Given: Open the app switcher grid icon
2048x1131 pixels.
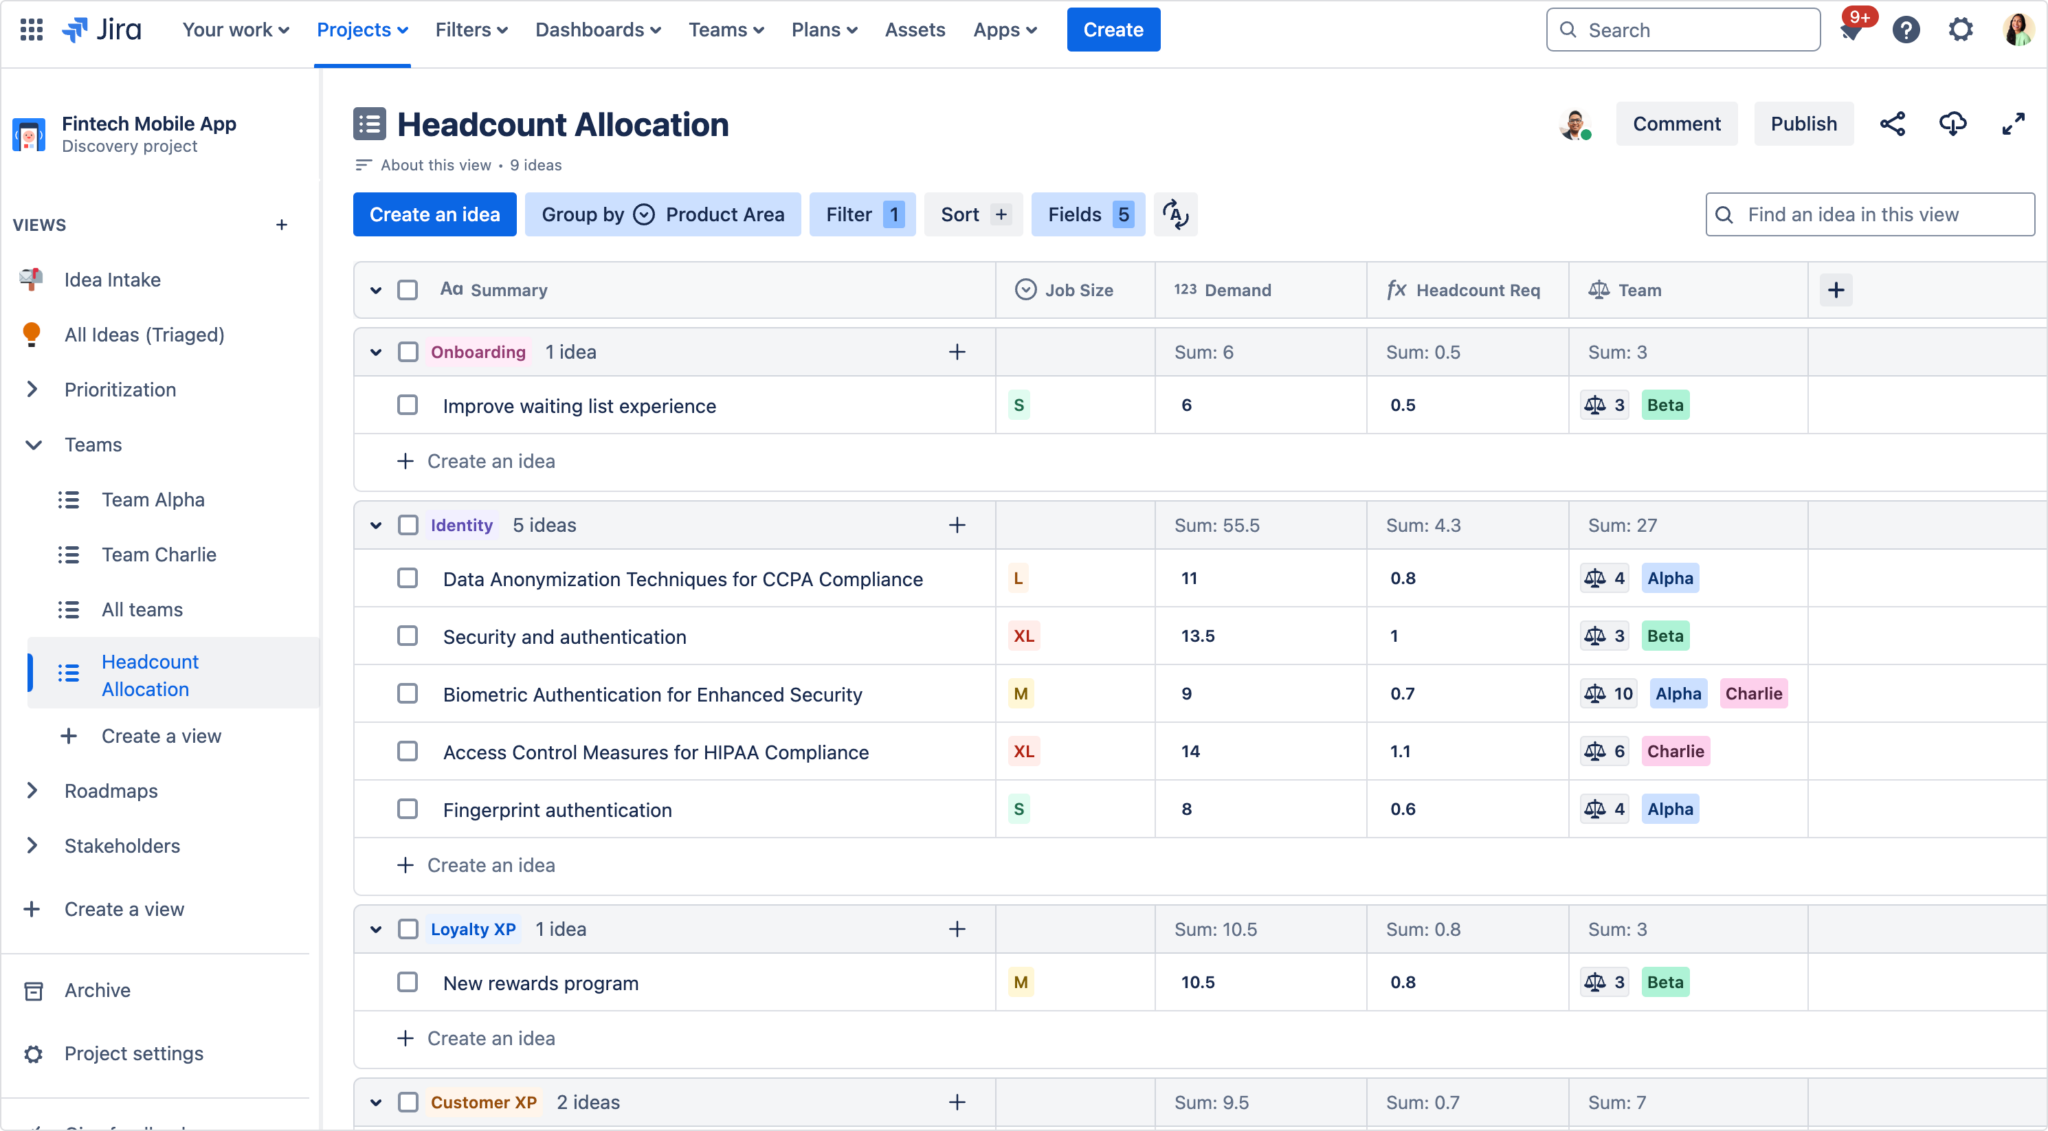Looking at the screenshot, I should click(x=31, y=30).
